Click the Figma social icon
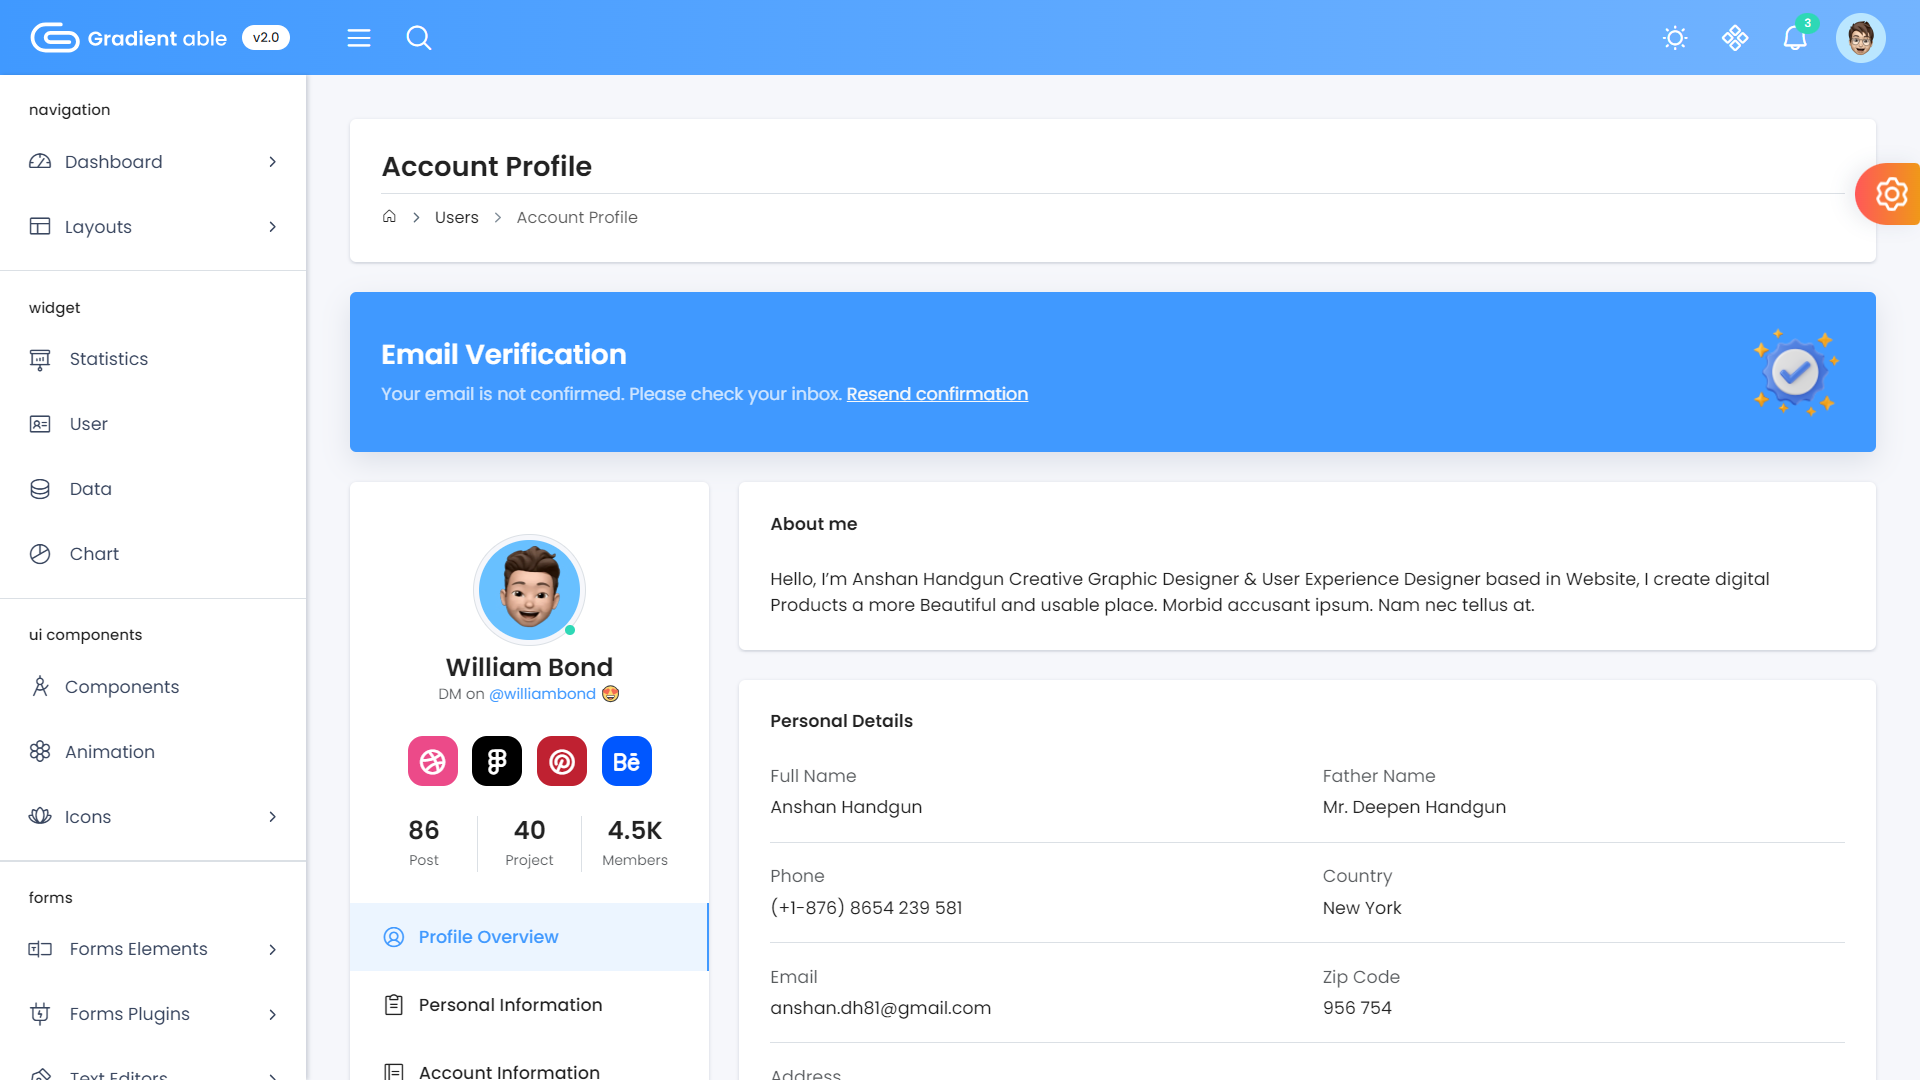Screen dimensions: 1920x1080 coord(497,762)
